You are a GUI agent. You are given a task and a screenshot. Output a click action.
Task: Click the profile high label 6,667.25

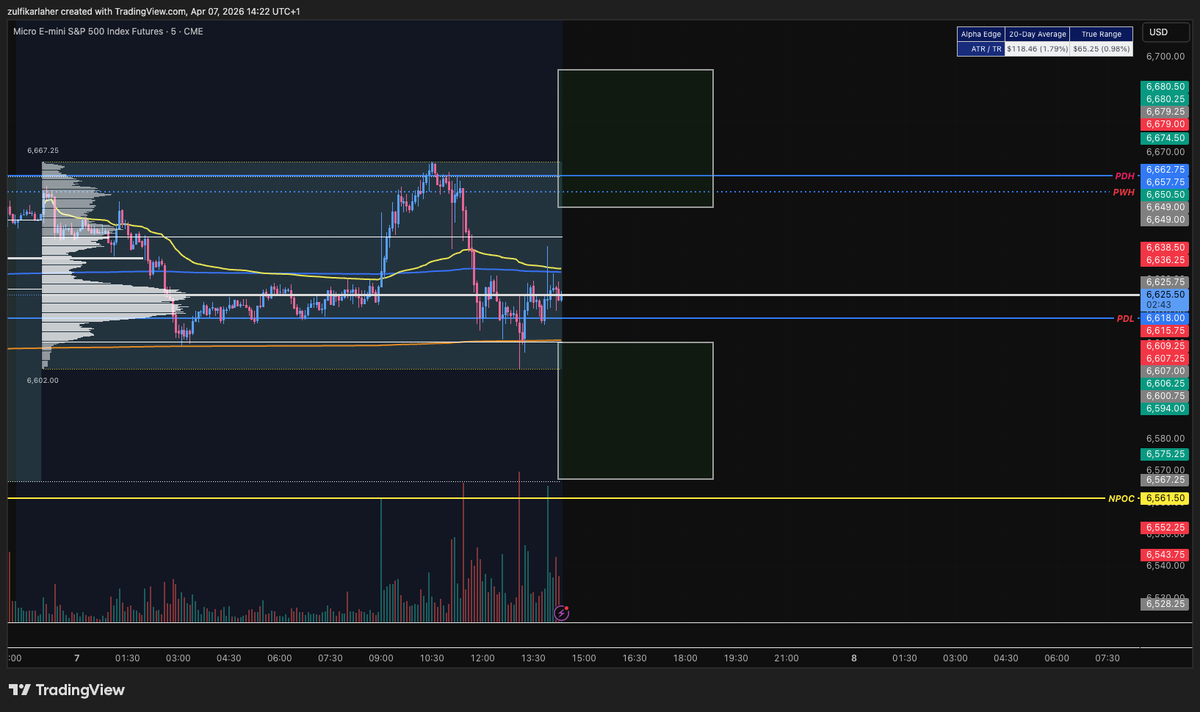[43, 150]
